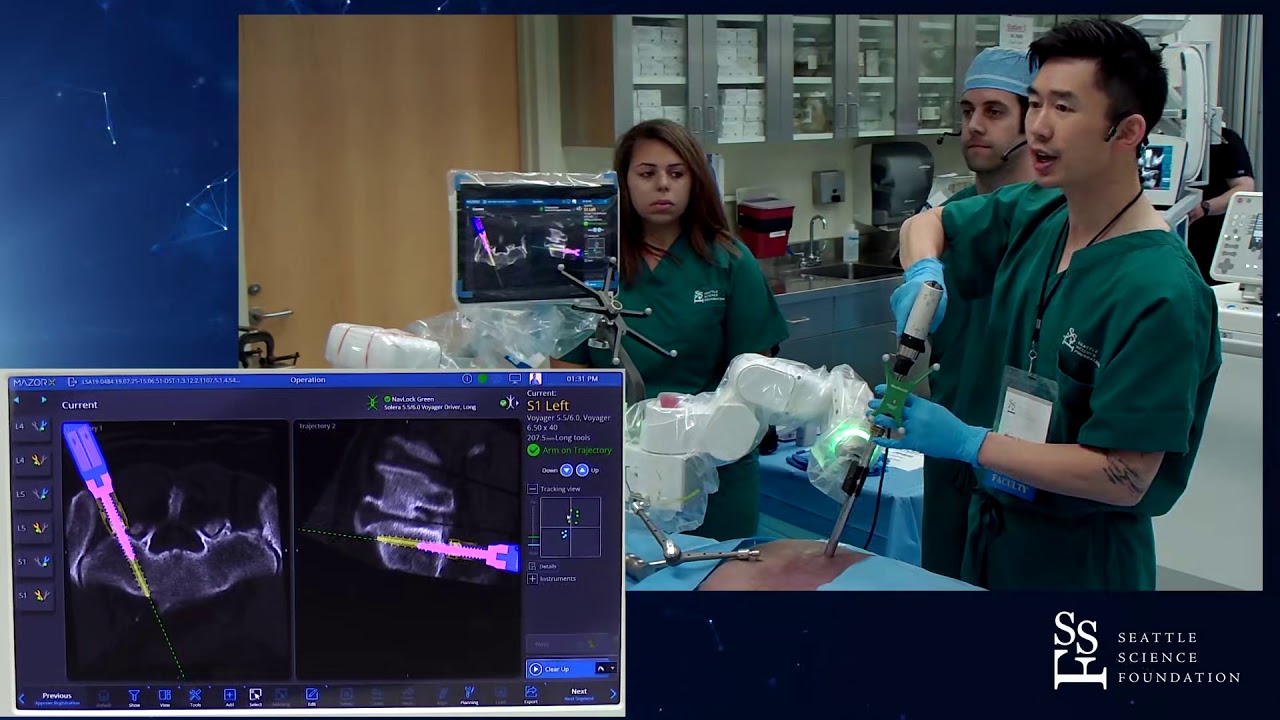Click the Trajectory 1 axial view
1280x720 pixels.
[x=176, y=550]
